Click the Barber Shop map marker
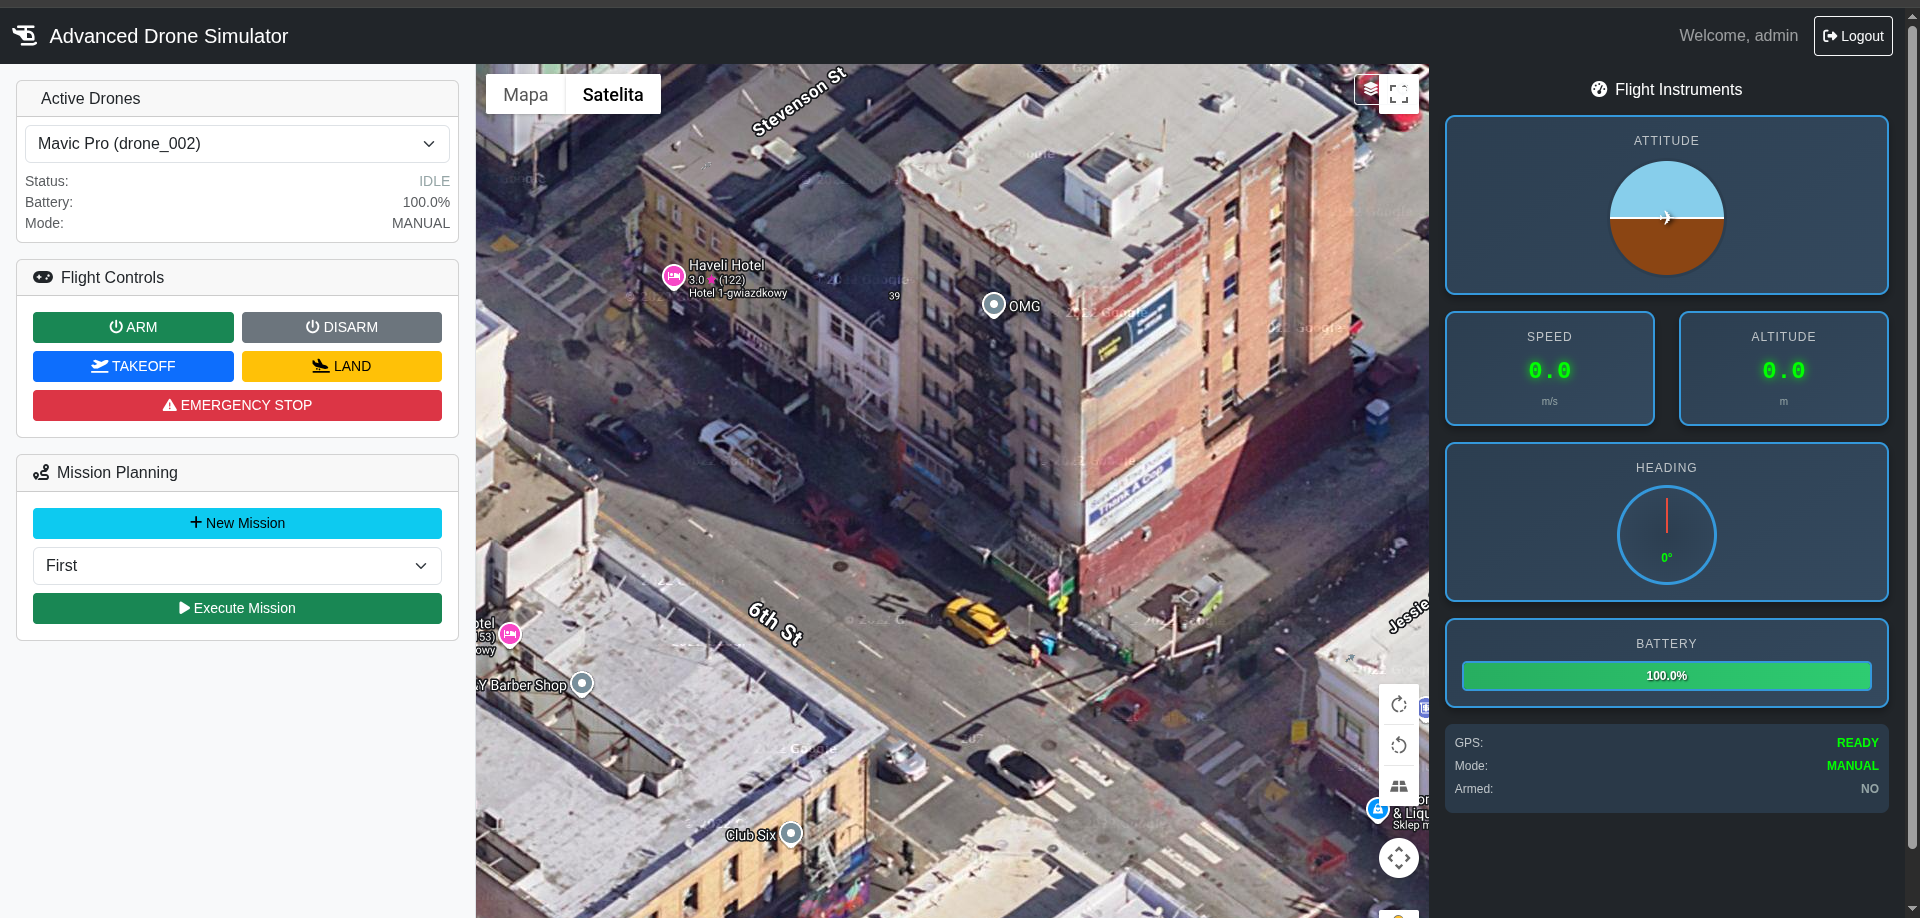This screenshot has height=918, width=1920. pos(582,684)
